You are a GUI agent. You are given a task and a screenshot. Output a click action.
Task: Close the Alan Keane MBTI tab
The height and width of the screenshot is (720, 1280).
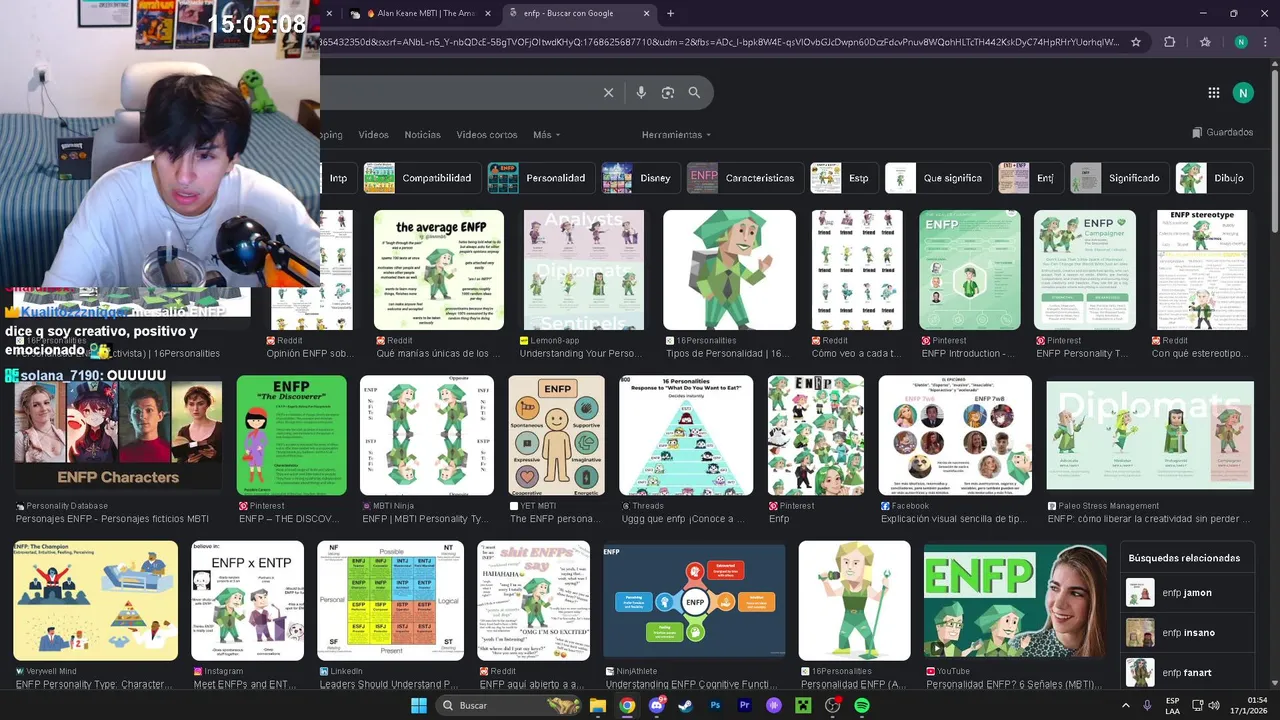tap(488, 14)
